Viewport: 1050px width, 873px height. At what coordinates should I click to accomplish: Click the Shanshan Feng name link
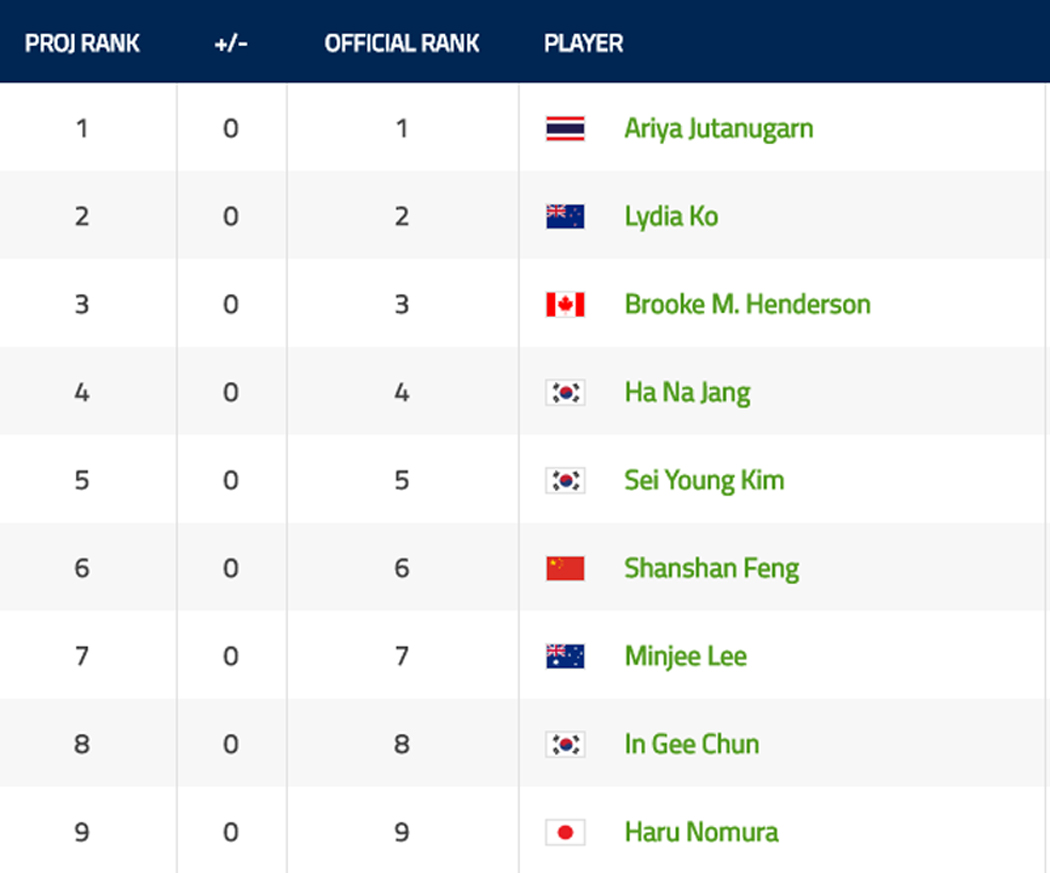pos(711,568)
